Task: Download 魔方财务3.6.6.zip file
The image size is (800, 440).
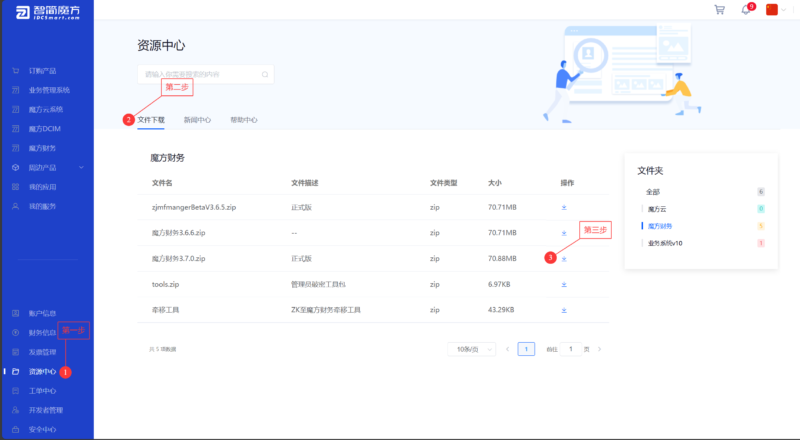Action: pos(564,233)
